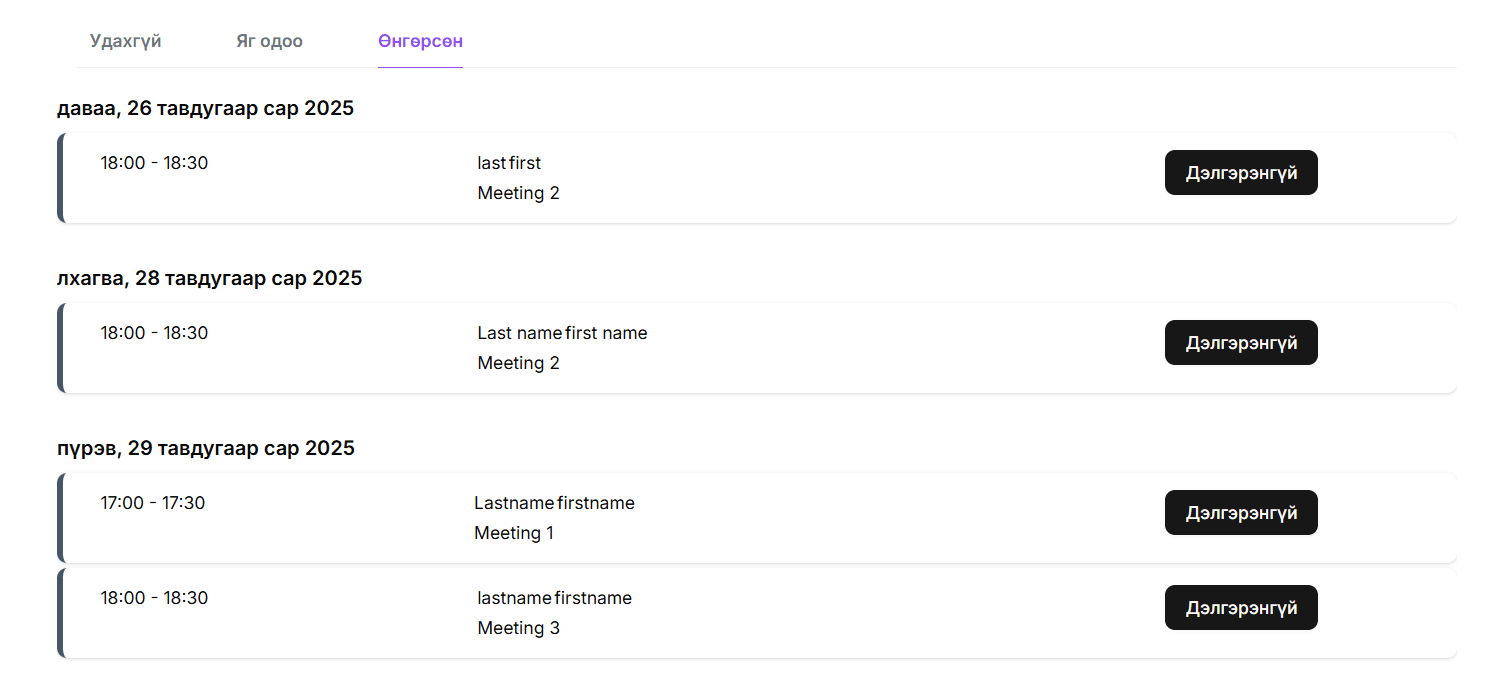Click the Meeting 3 title
Screen dimensions: 1507x691
click(x=518, y=628)
